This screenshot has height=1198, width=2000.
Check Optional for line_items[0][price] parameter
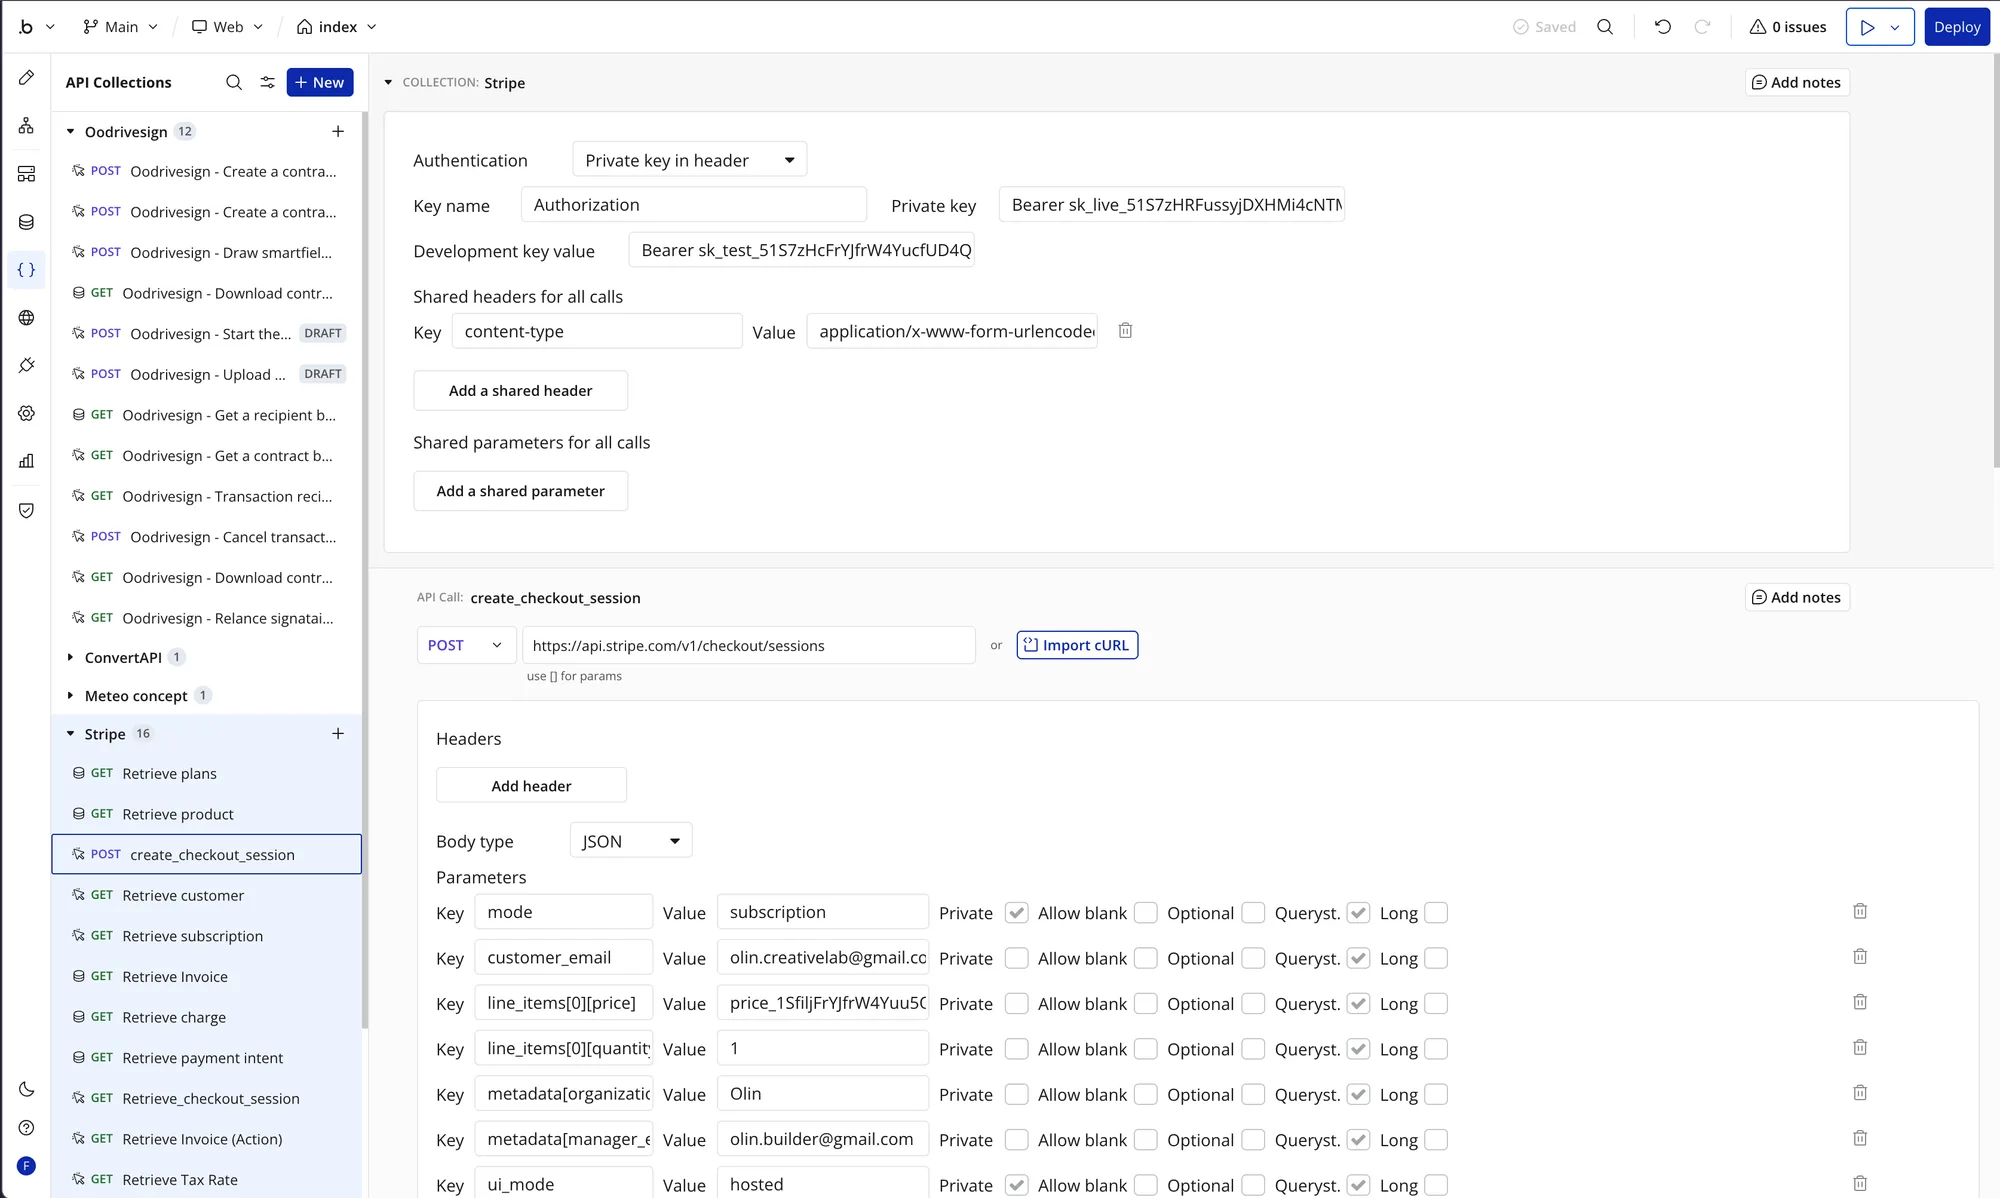point(1253,1003)
